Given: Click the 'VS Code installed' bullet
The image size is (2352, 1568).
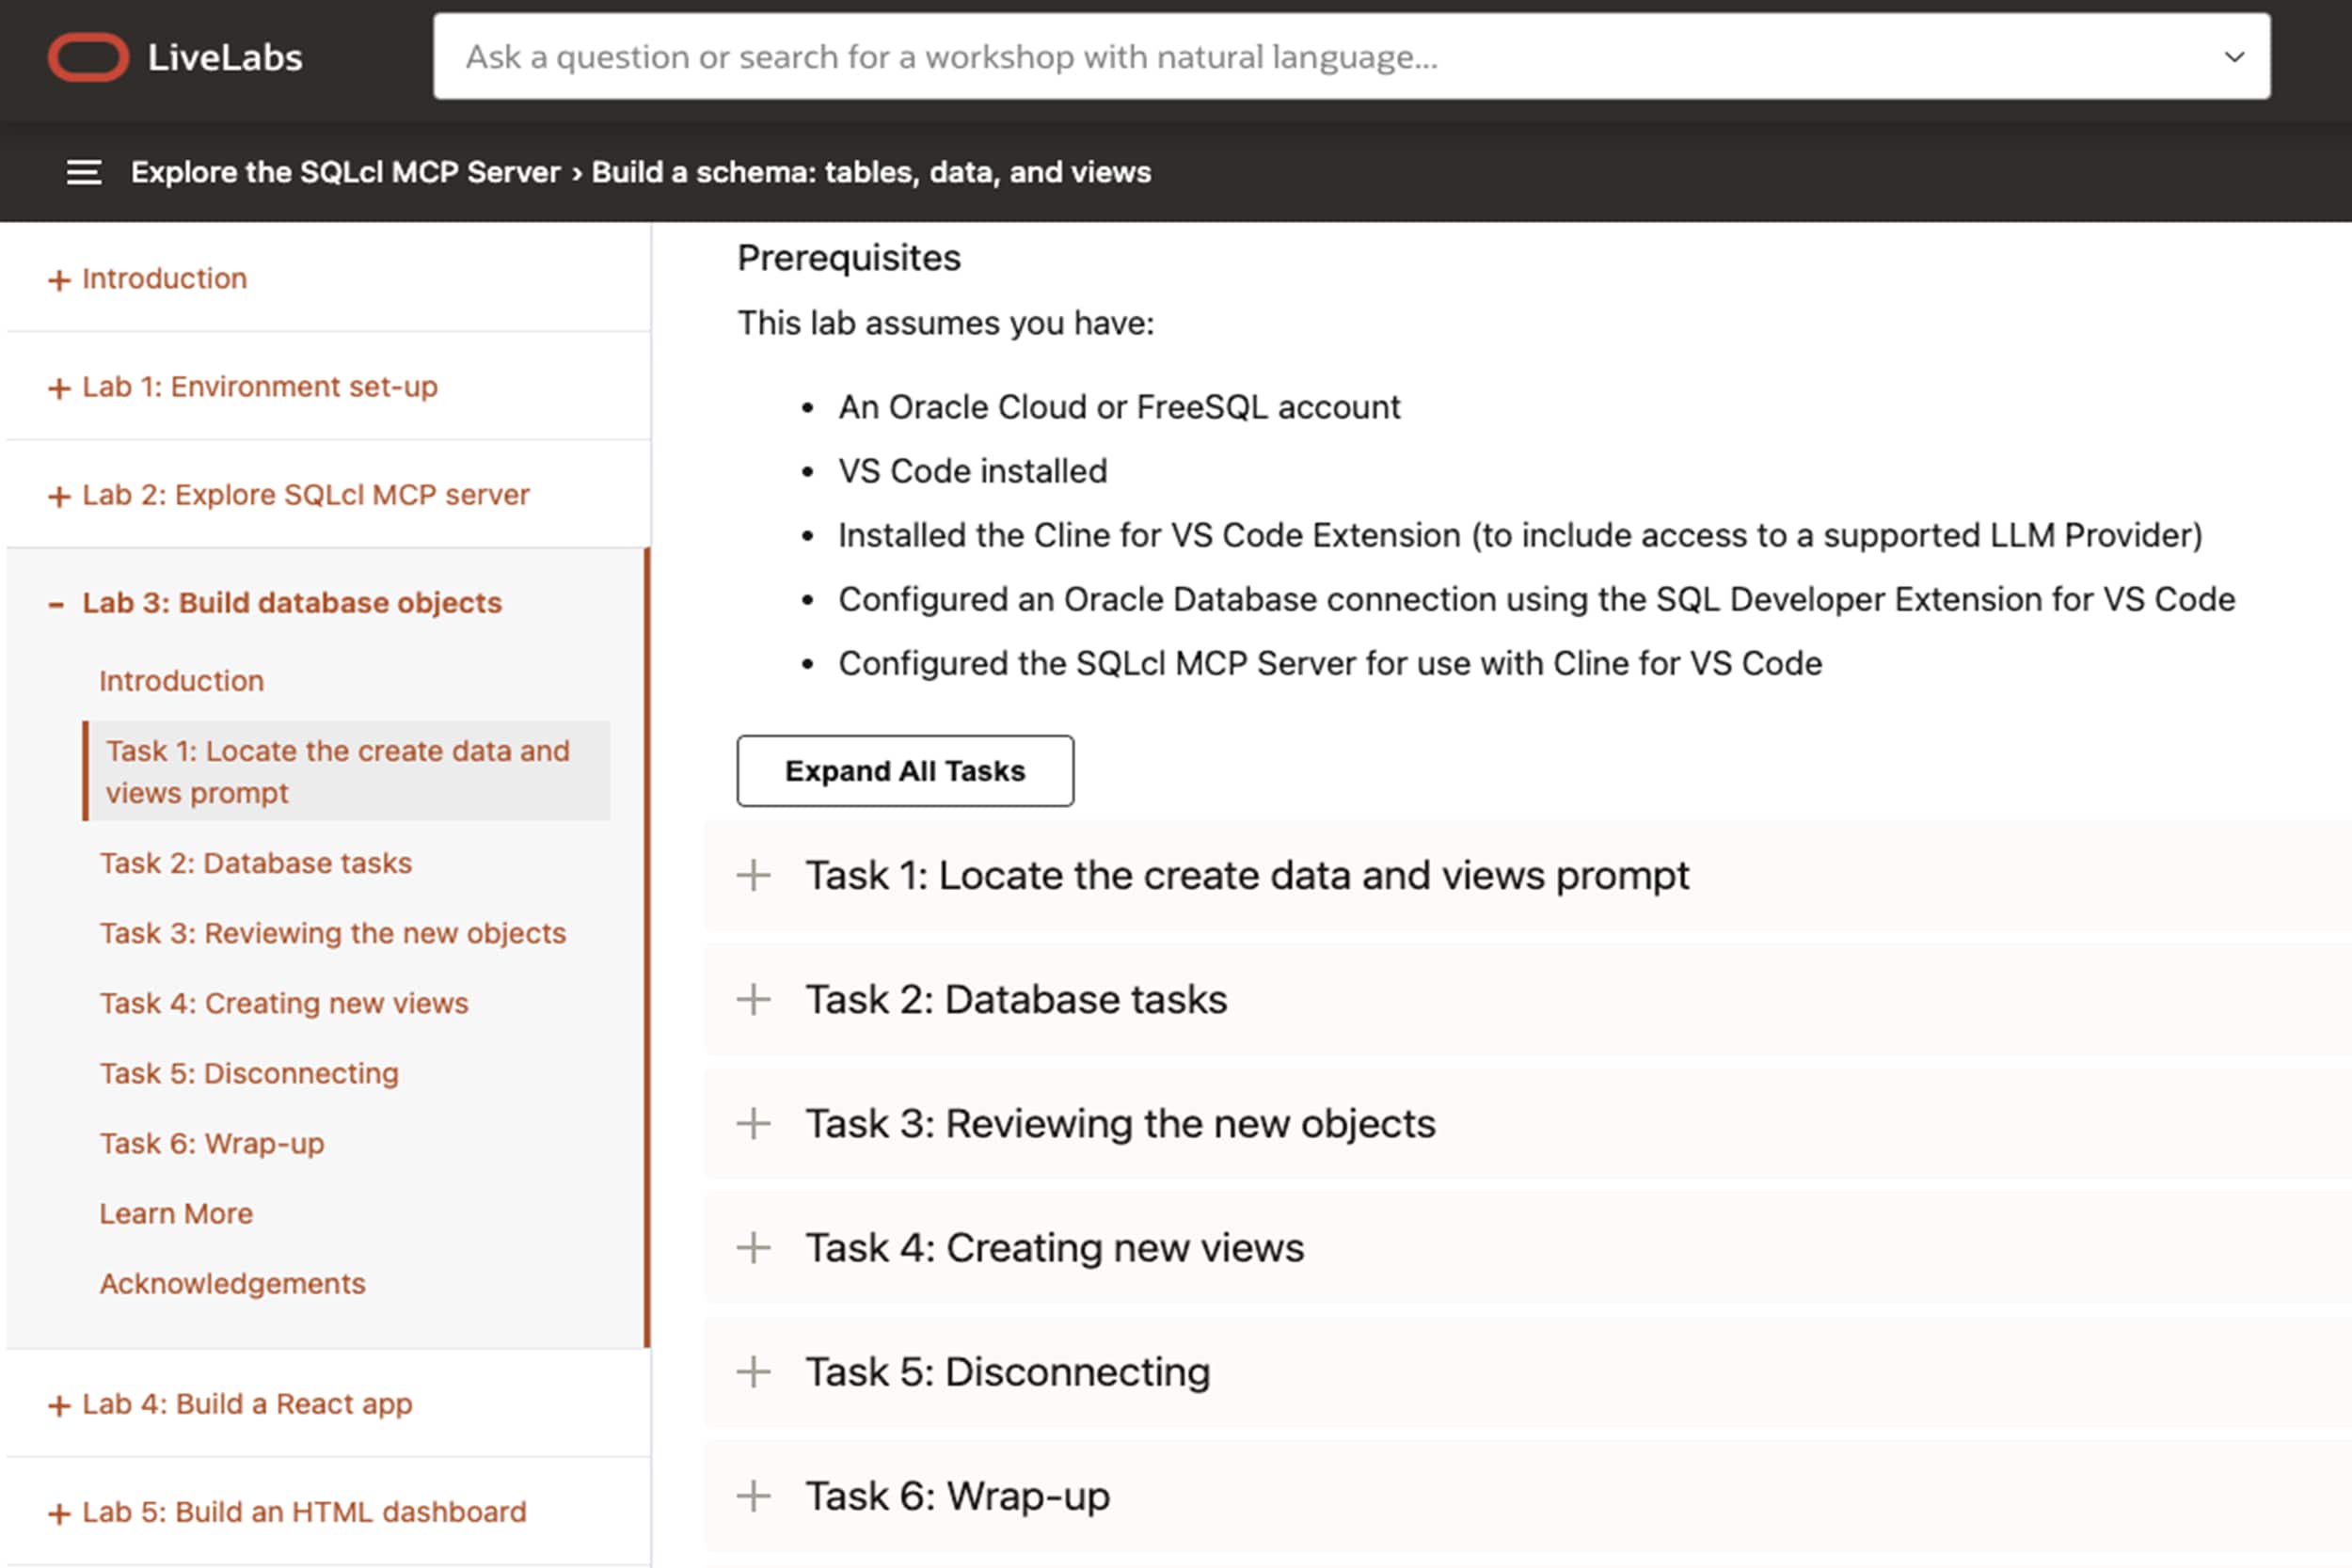Looking at the screenshot, I should [x=973, y=471].
